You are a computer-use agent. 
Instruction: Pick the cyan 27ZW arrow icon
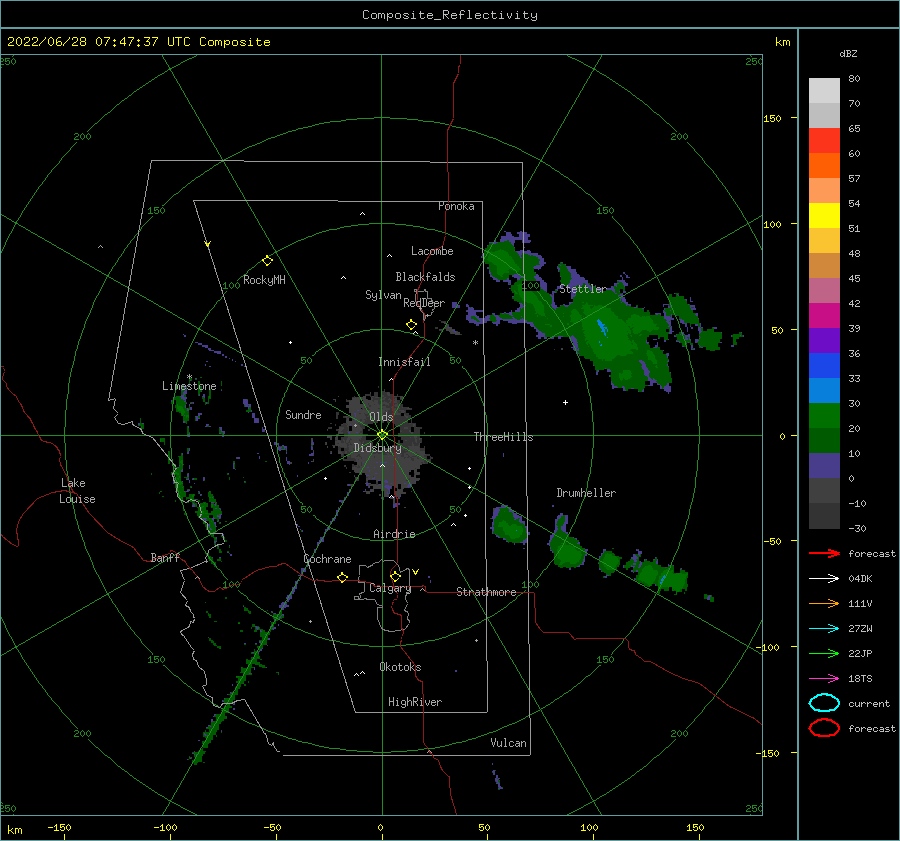pos(824,629)
